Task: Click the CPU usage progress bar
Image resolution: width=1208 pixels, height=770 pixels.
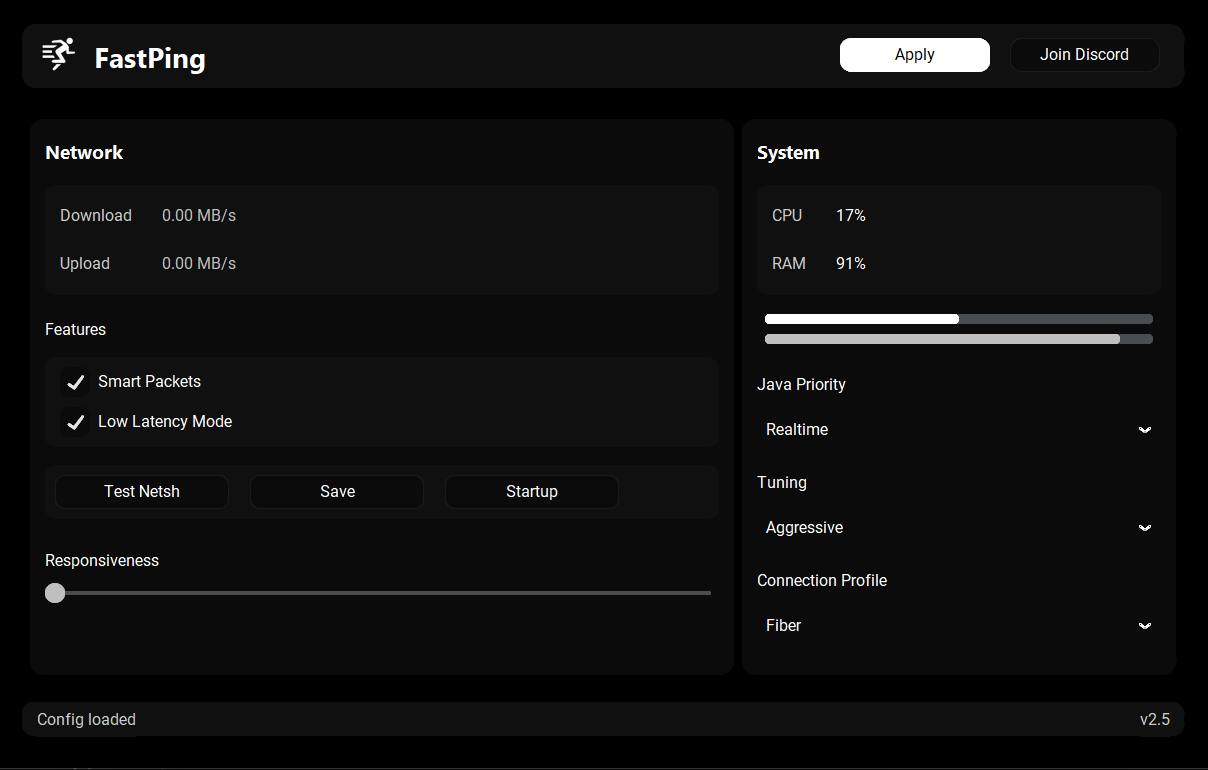Action: 958,318
